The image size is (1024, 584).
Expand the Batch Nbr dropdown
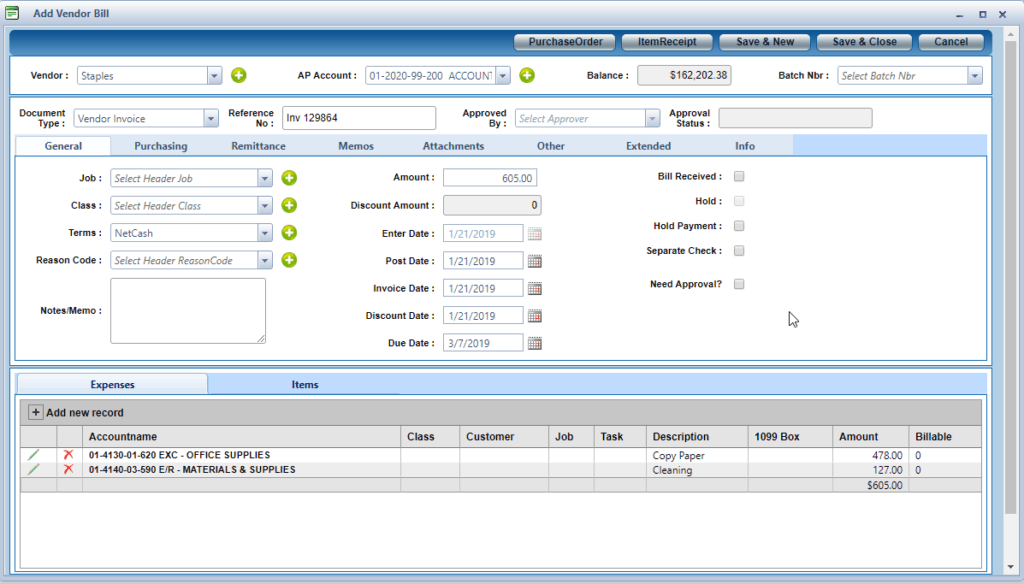[974, 75]
